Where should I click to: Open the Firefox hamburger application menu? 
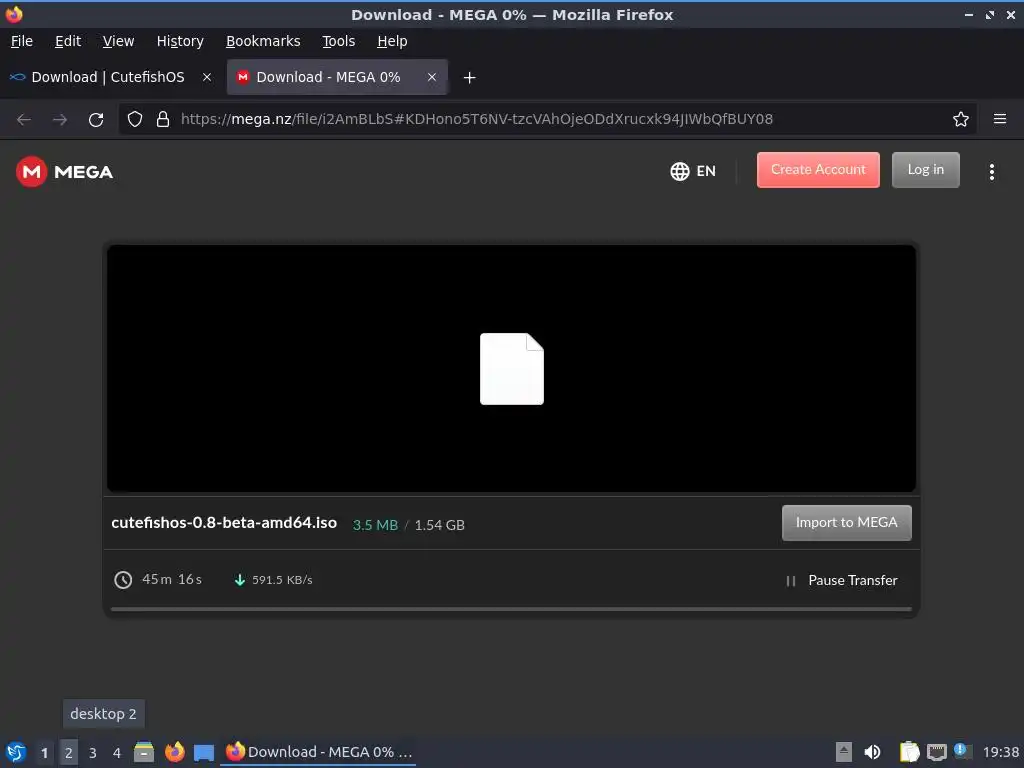[999, 119]
